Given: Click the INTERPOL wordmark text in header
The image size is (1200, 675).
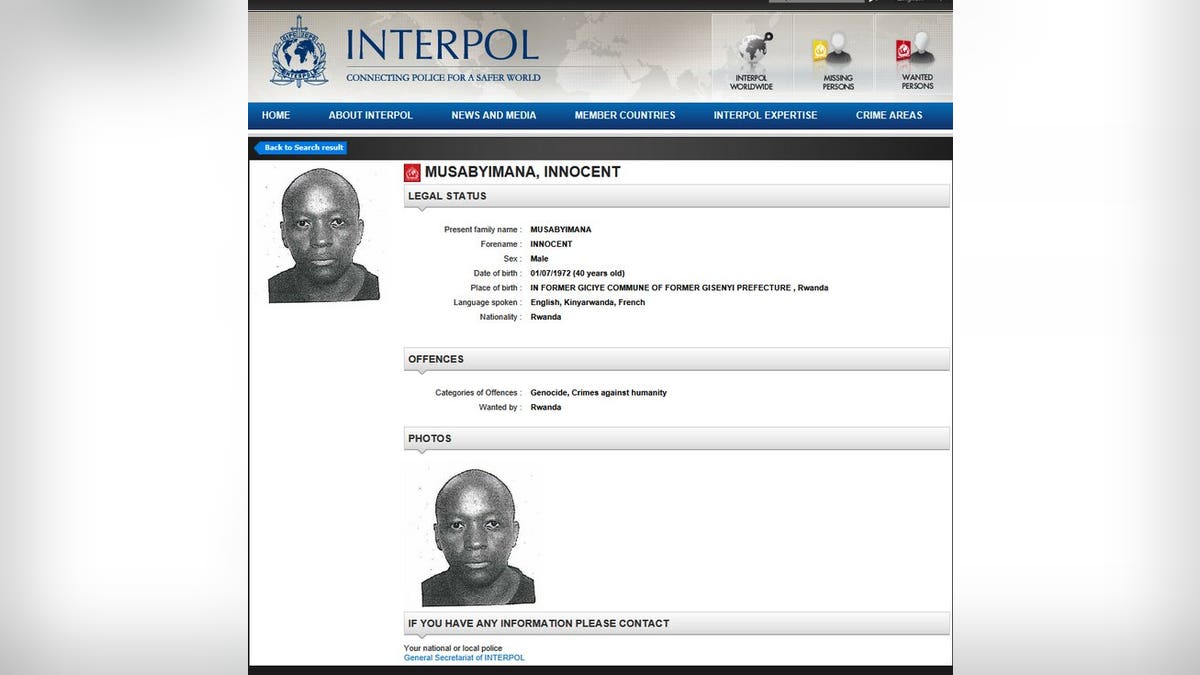Looking at the screenshot, I should pyautogui.click(x=442, y=46).
